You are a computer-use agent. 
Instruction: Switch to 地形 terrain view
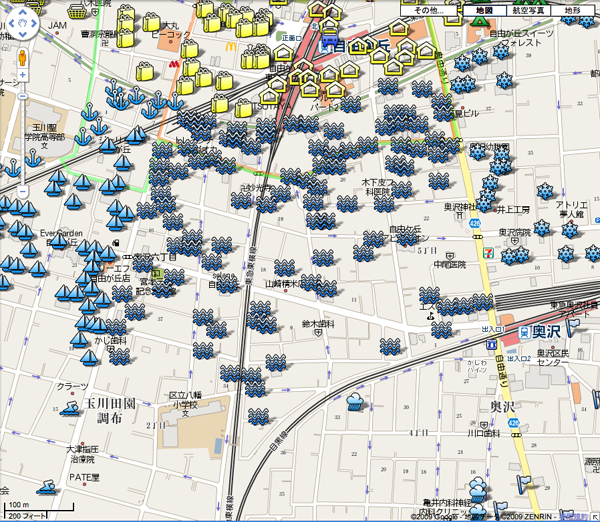click(572, 9)
